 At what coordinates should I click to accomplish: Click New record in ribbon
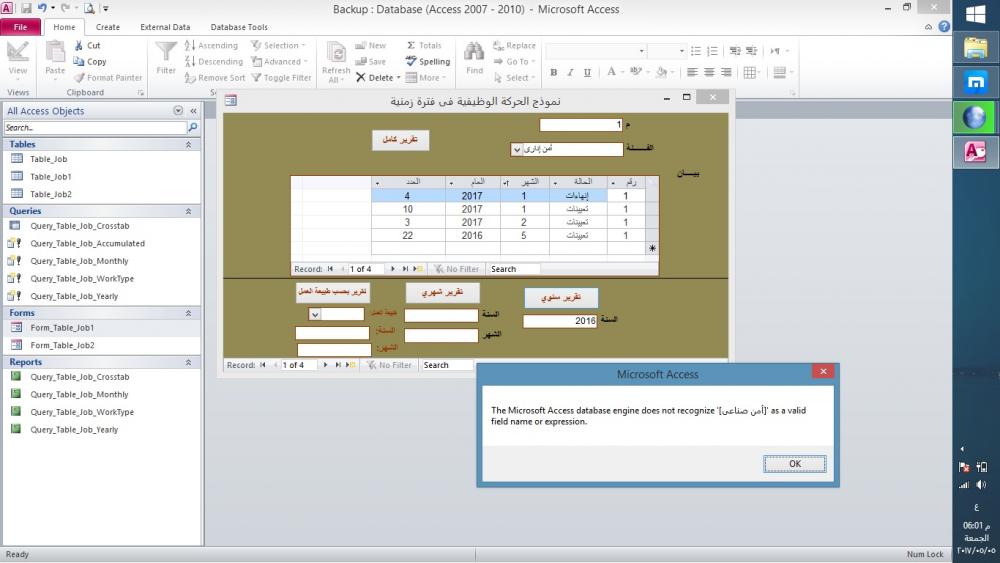pos(371,45)
